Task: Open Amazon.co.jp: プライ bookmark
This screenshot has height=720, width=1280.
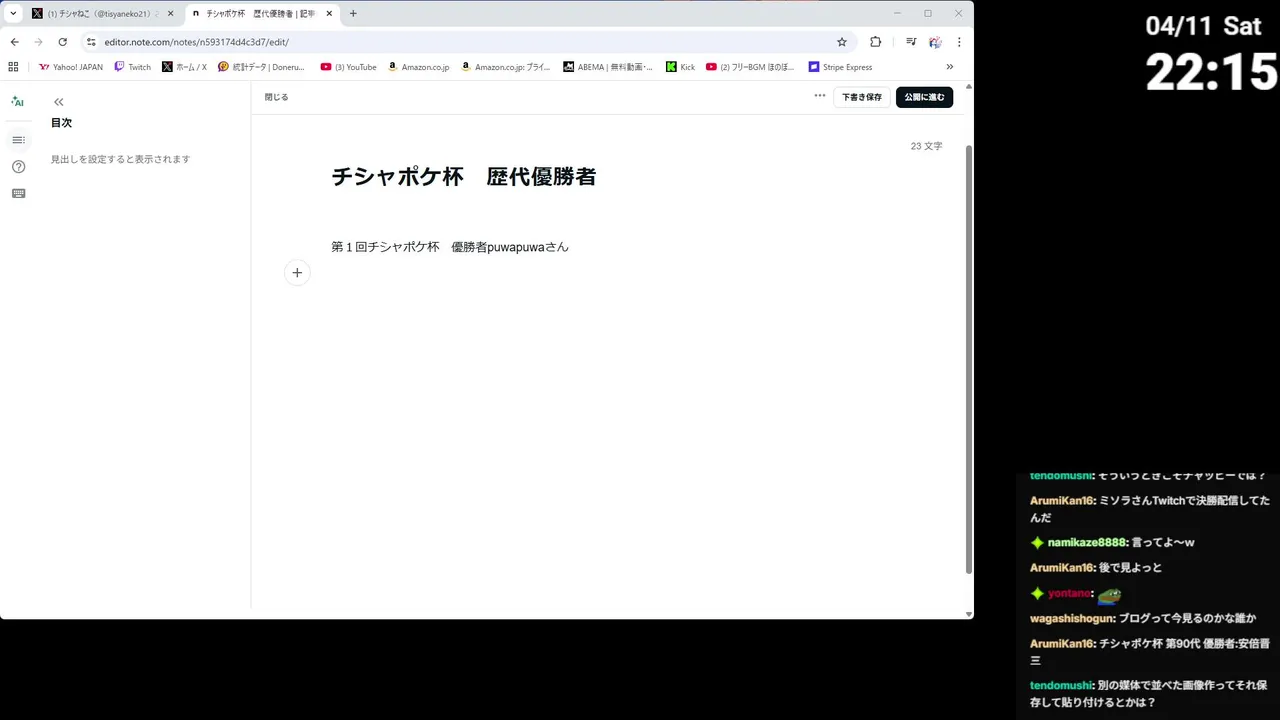Action: pyautogui.click(x=505, y=67)
